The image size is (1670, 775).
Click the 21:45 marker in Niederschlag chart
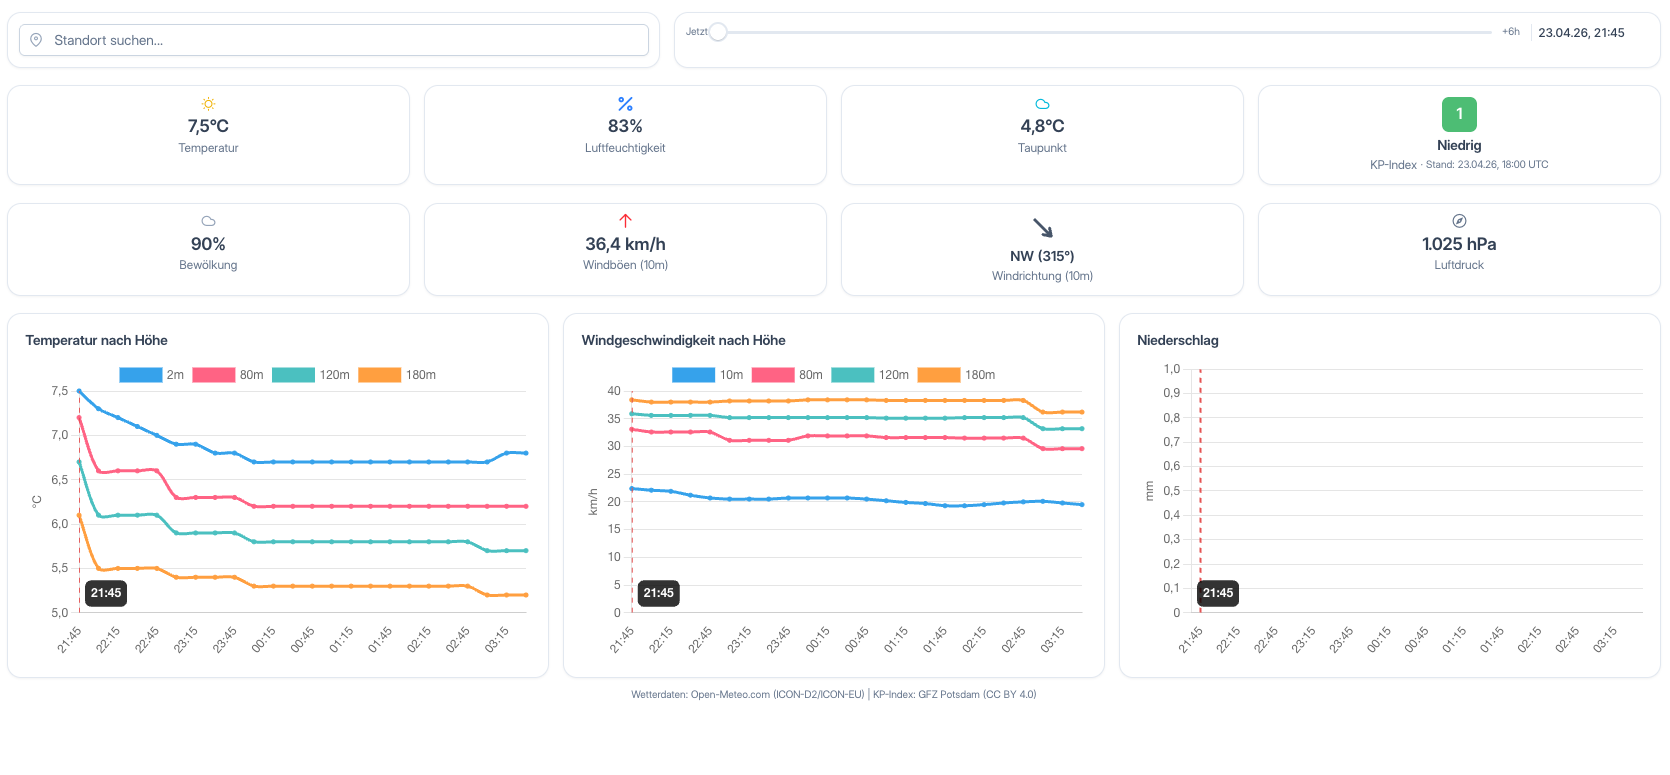coord(1218,593)
